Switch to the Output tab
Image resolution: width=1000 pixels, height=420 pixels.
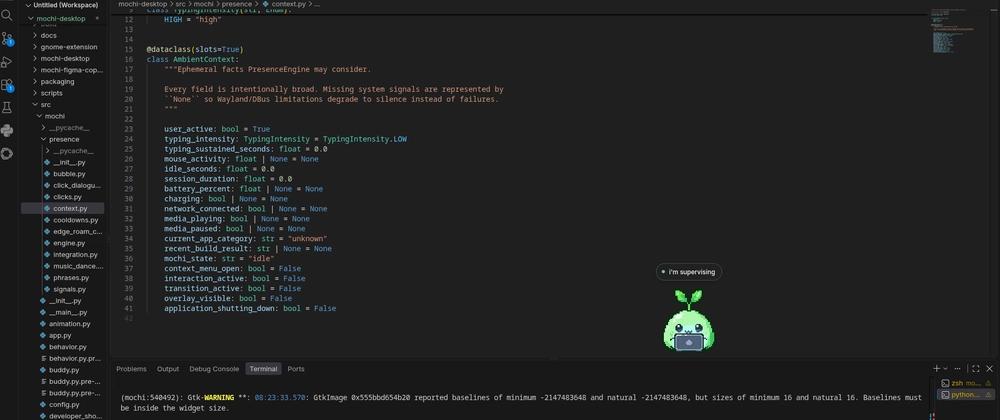[x=168, y=368]
